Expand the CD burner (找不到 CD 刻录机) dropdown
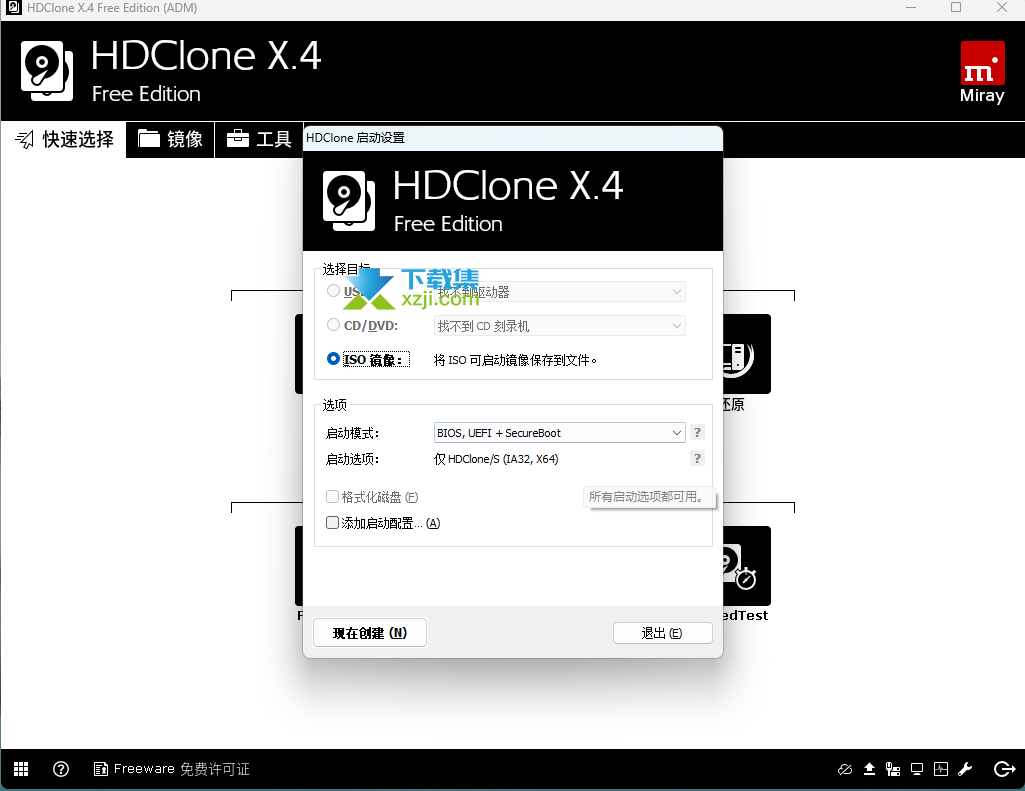 (560, 326)
